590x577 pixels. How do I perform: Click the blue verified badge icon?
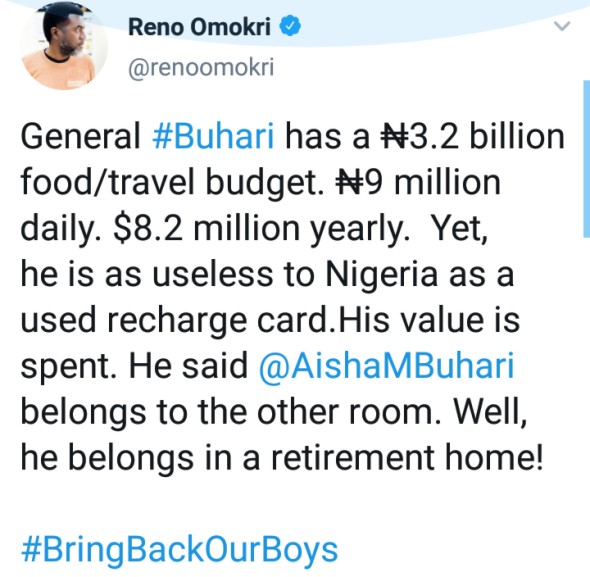tap(290, 26)
